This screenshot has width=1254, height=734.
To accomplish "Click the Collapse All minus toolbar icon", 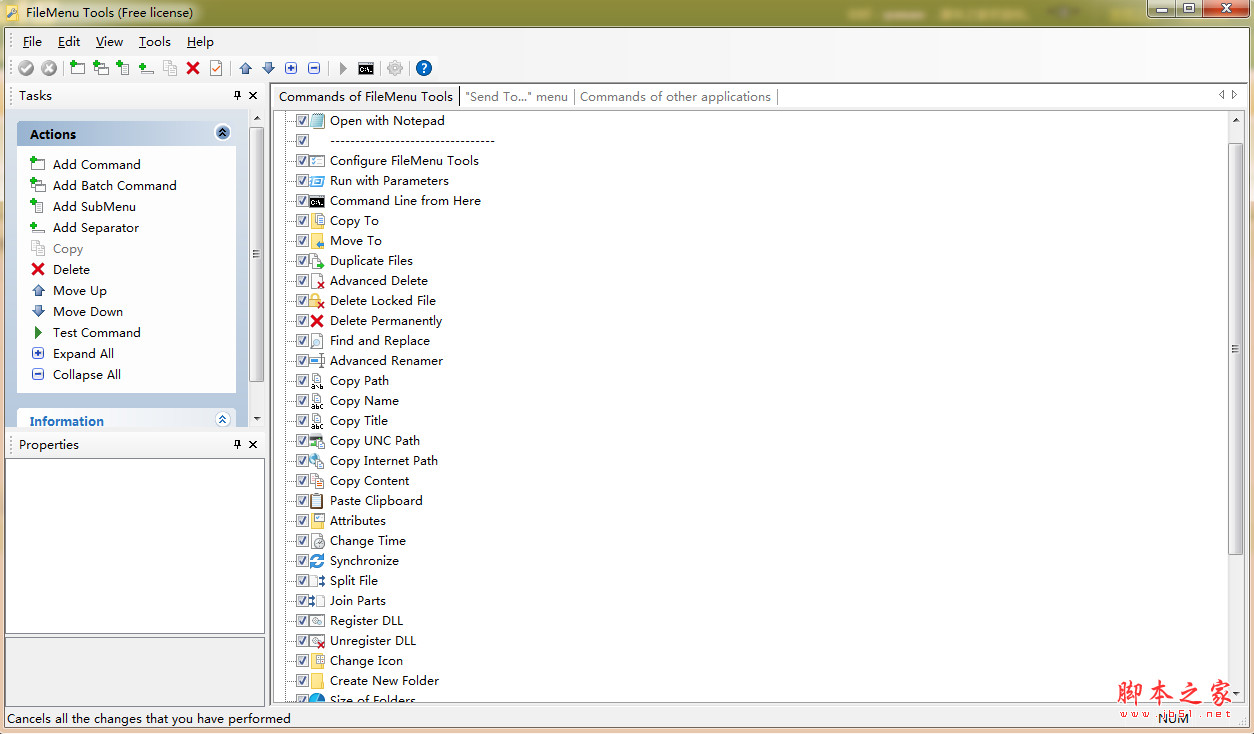I will 314,68.
